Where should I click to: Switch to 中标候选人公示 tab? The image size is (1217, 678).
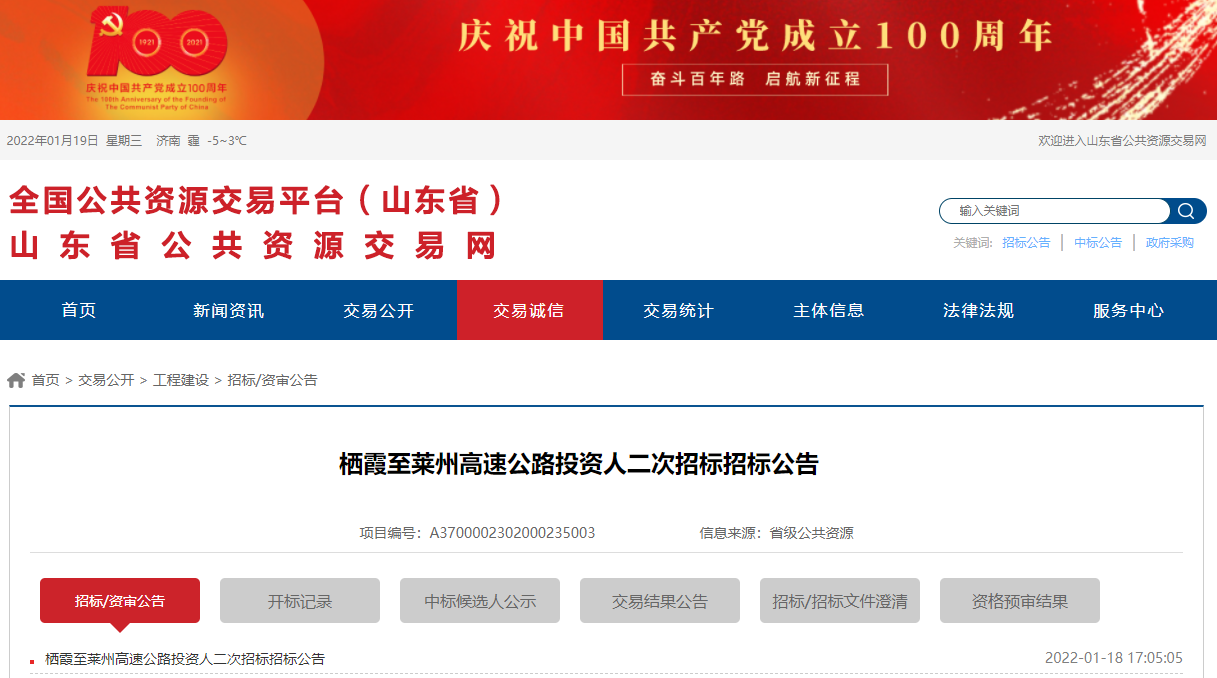pos(480,601)
